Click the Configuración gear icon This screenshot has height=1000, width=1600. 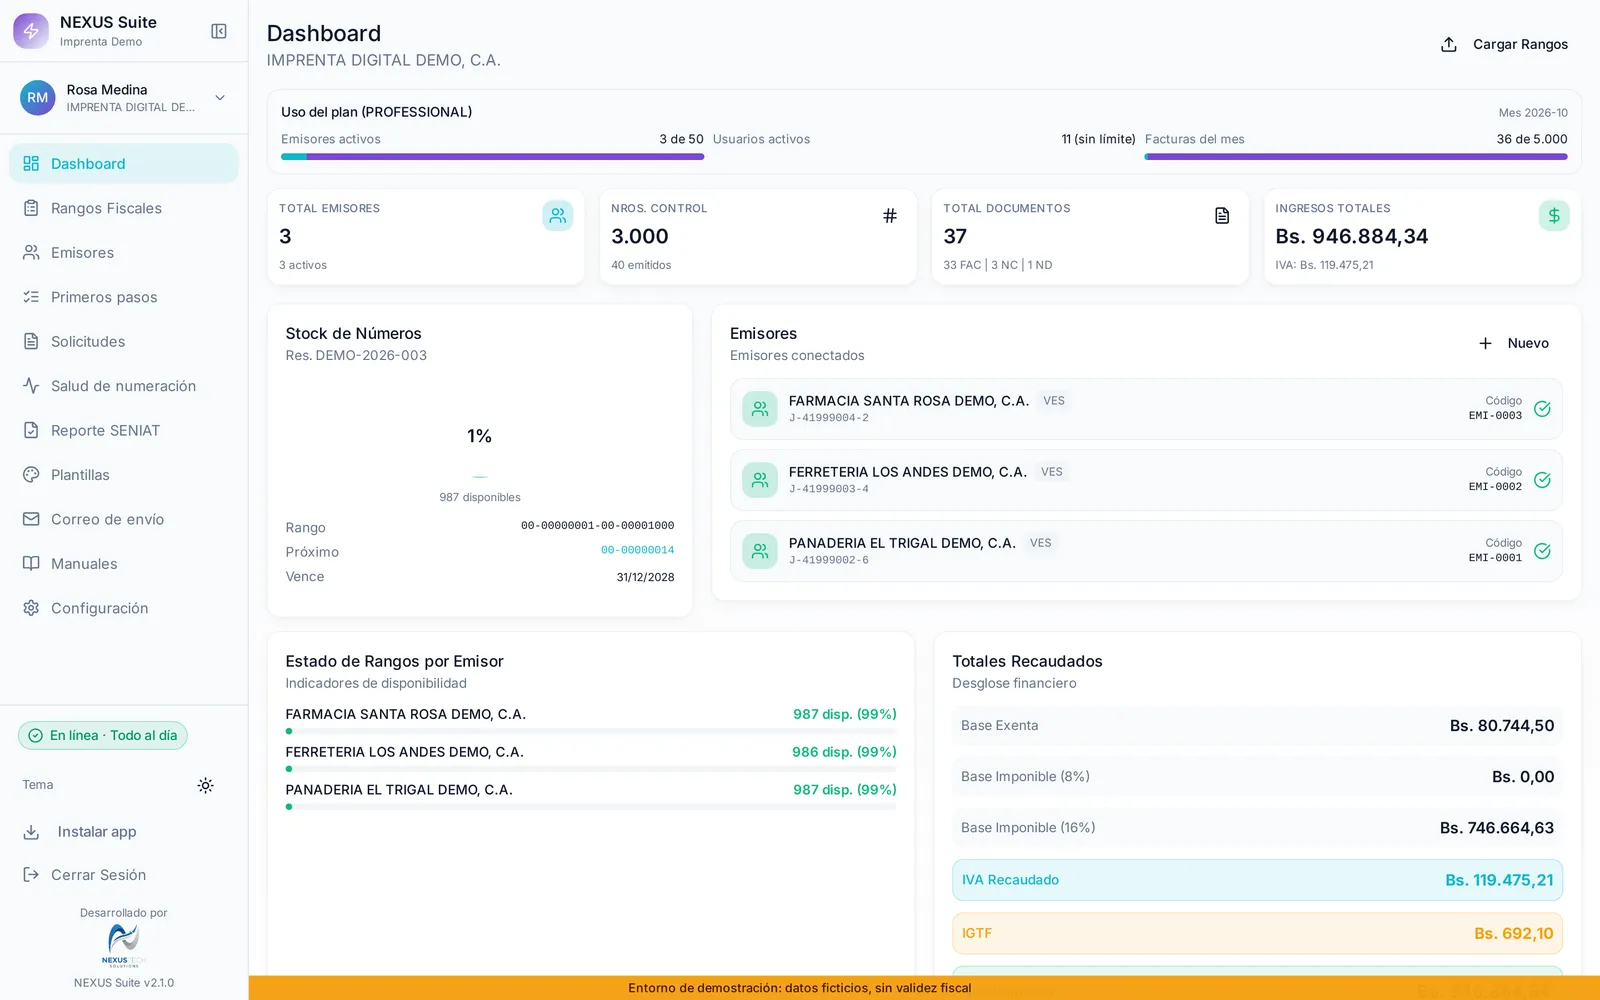31,608
